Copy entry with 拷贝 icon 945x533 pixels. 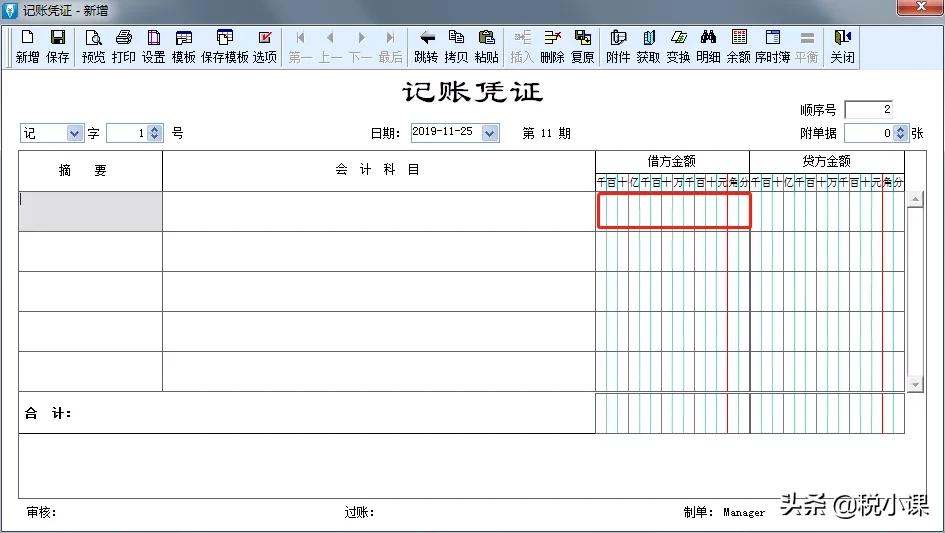[456, 46]
